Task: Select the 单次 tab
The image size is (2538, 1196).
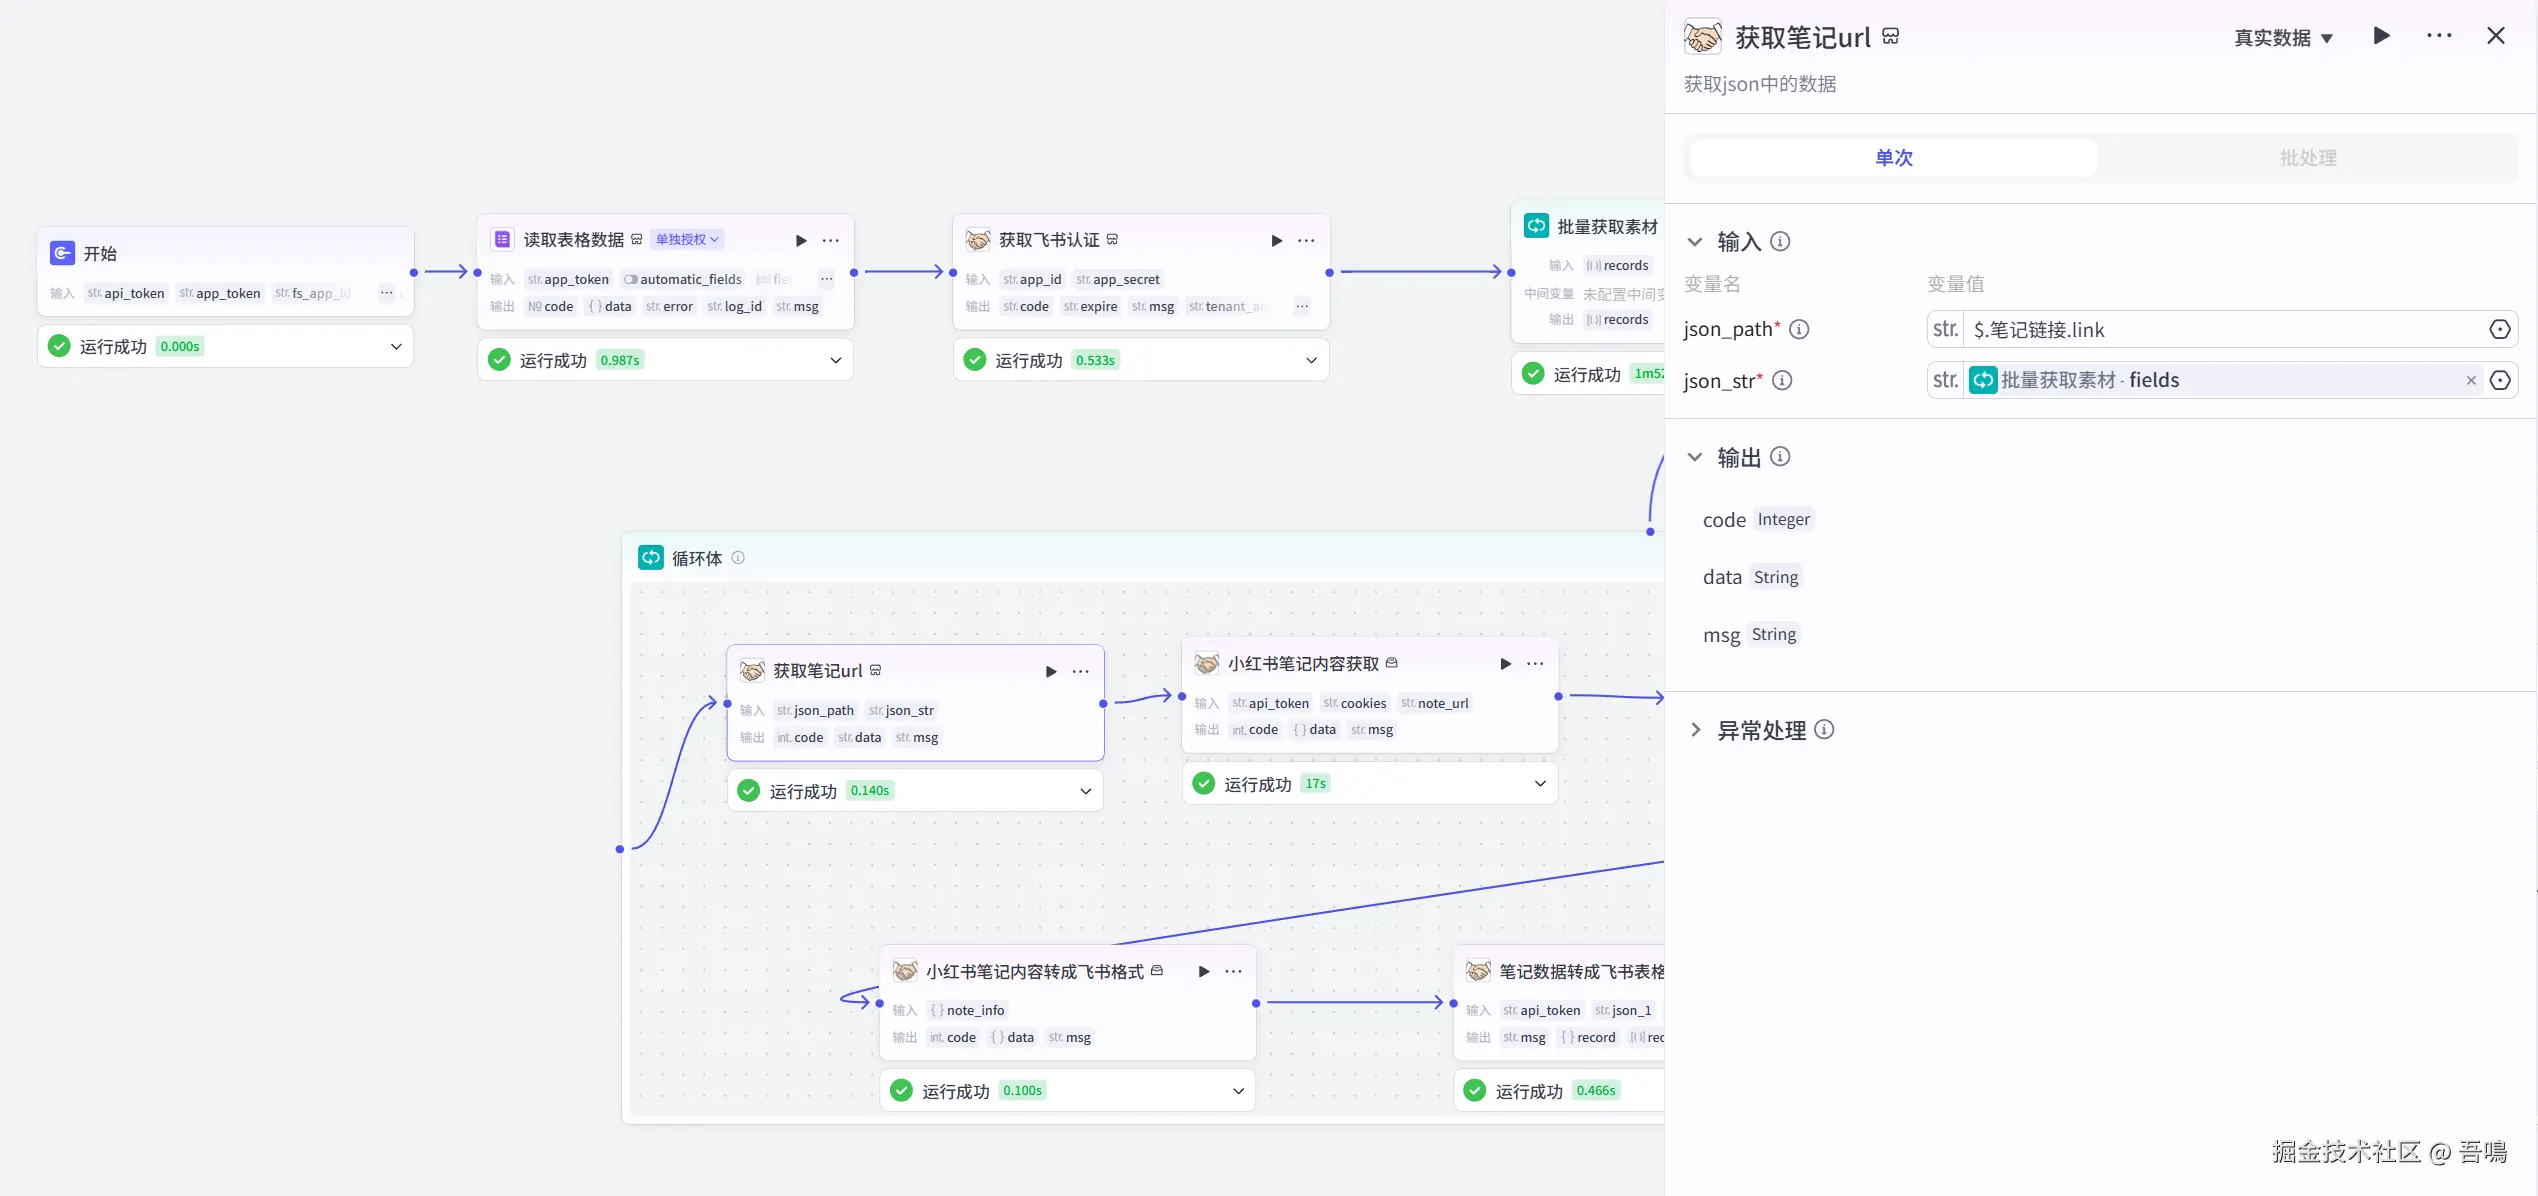Action: click(1893, 158)
